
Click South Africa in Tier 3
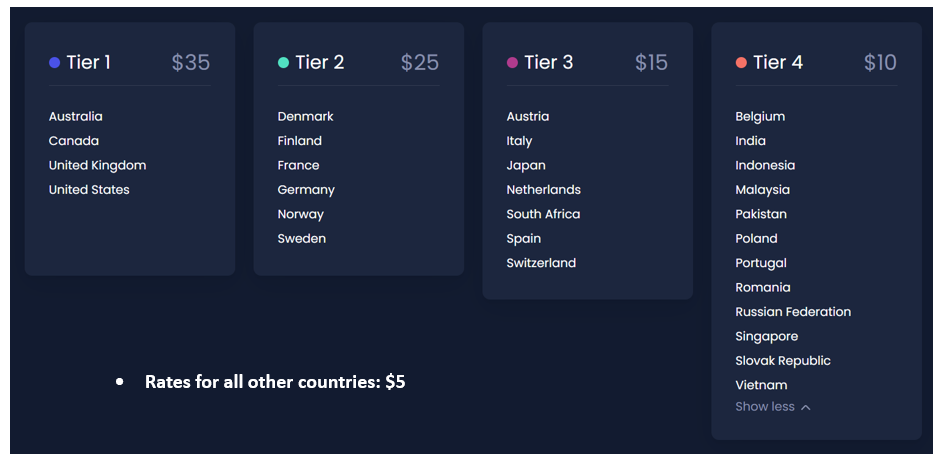(543, 214)
